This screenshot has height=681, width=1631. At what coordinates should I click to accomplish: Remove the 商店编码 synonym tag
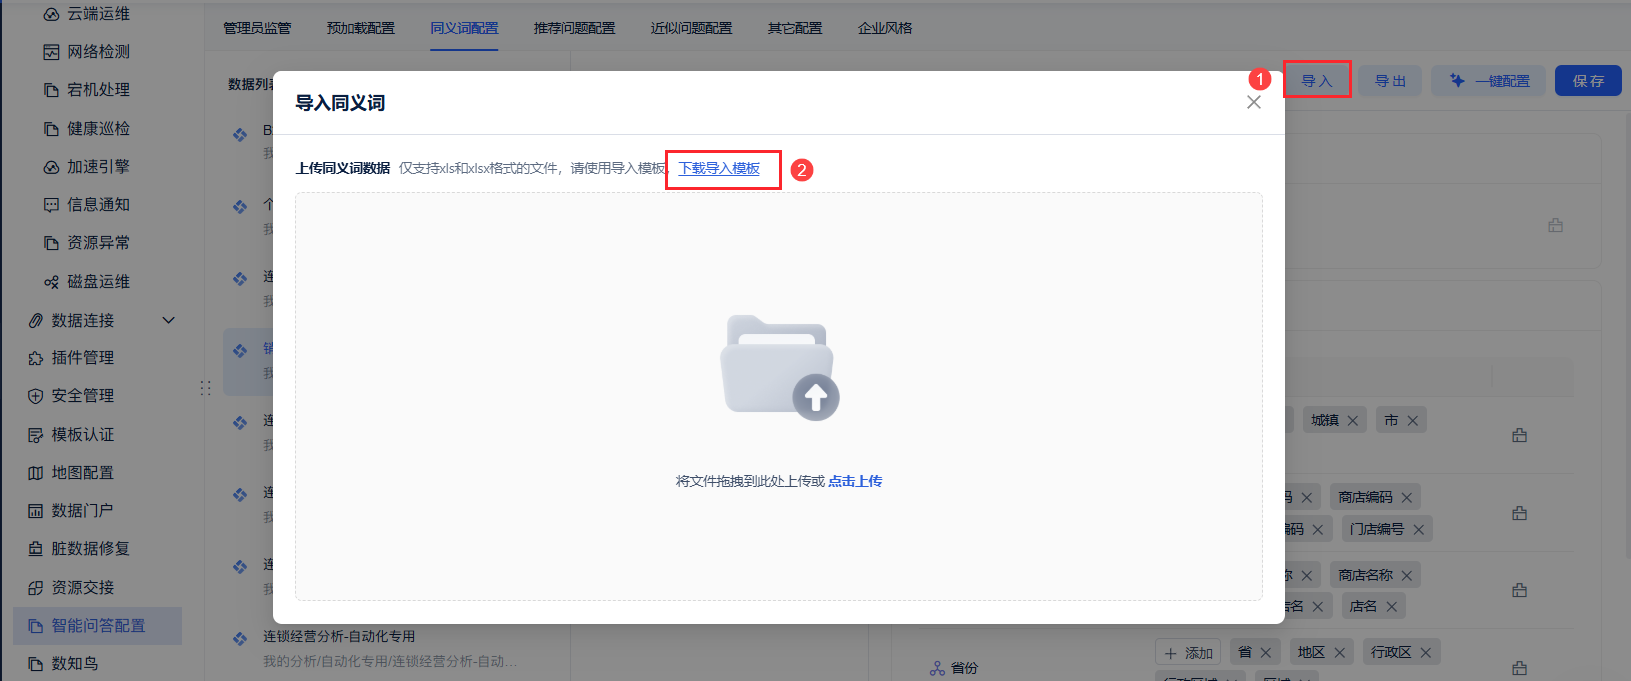(x=1407, y=498)
